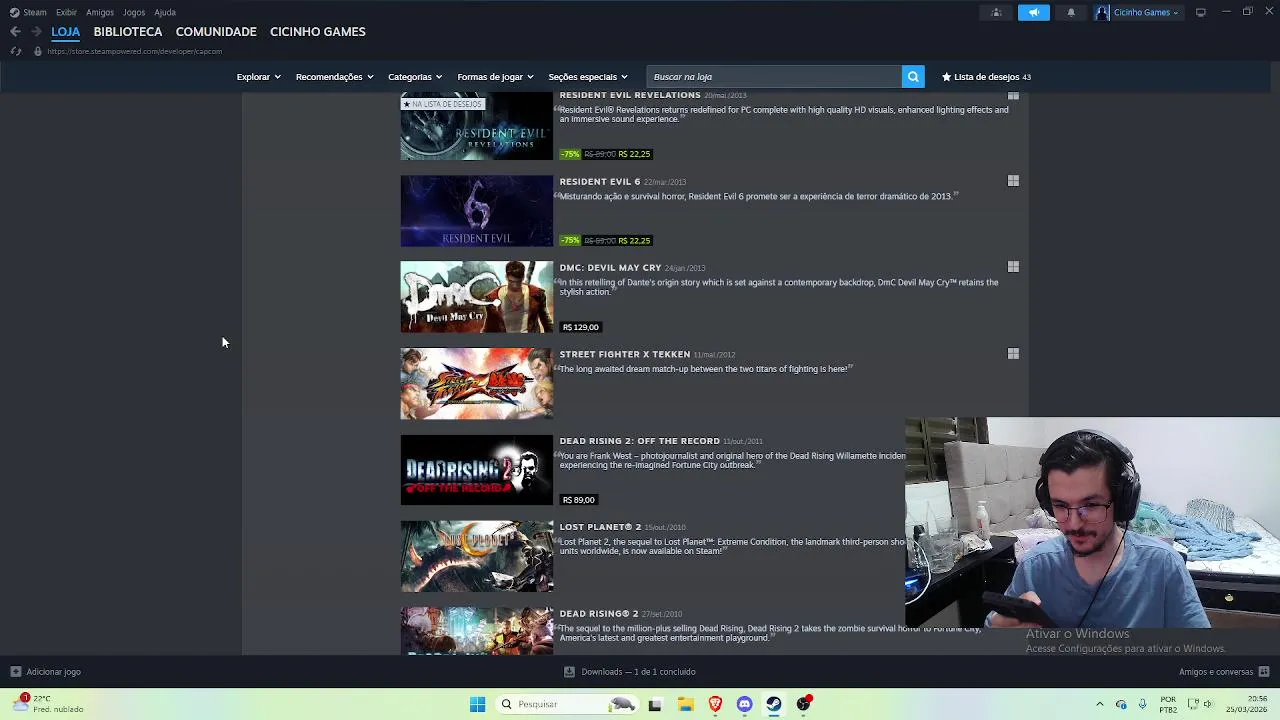Click Resident Evil 6 discounted price R$ 22,25

[x=634, y=240]
